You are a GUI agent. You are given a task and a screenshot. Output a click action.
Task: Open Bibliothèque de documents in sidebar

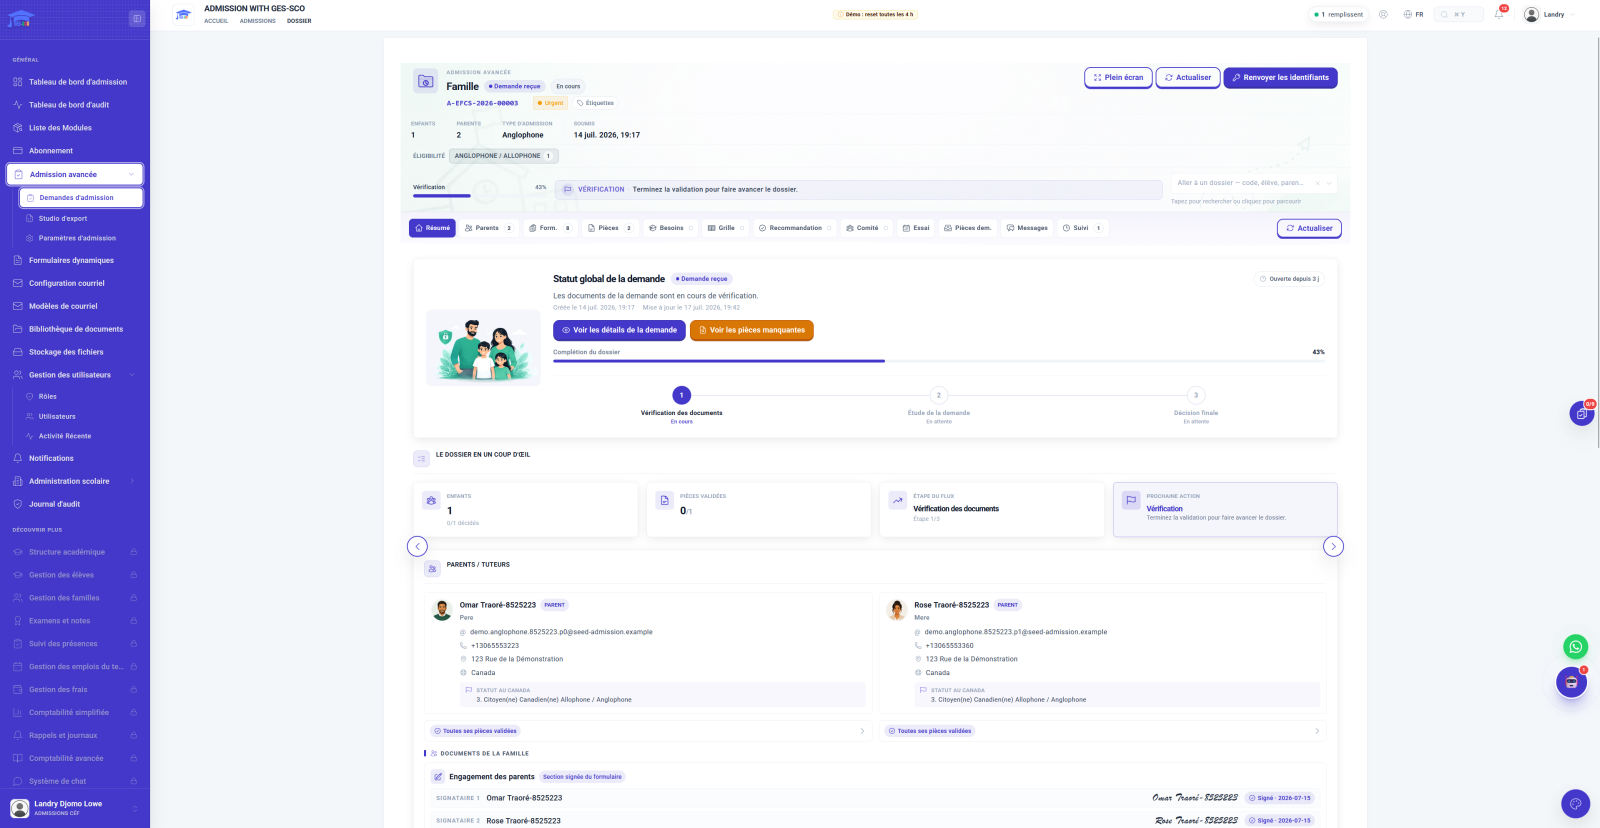pos(75,329)
